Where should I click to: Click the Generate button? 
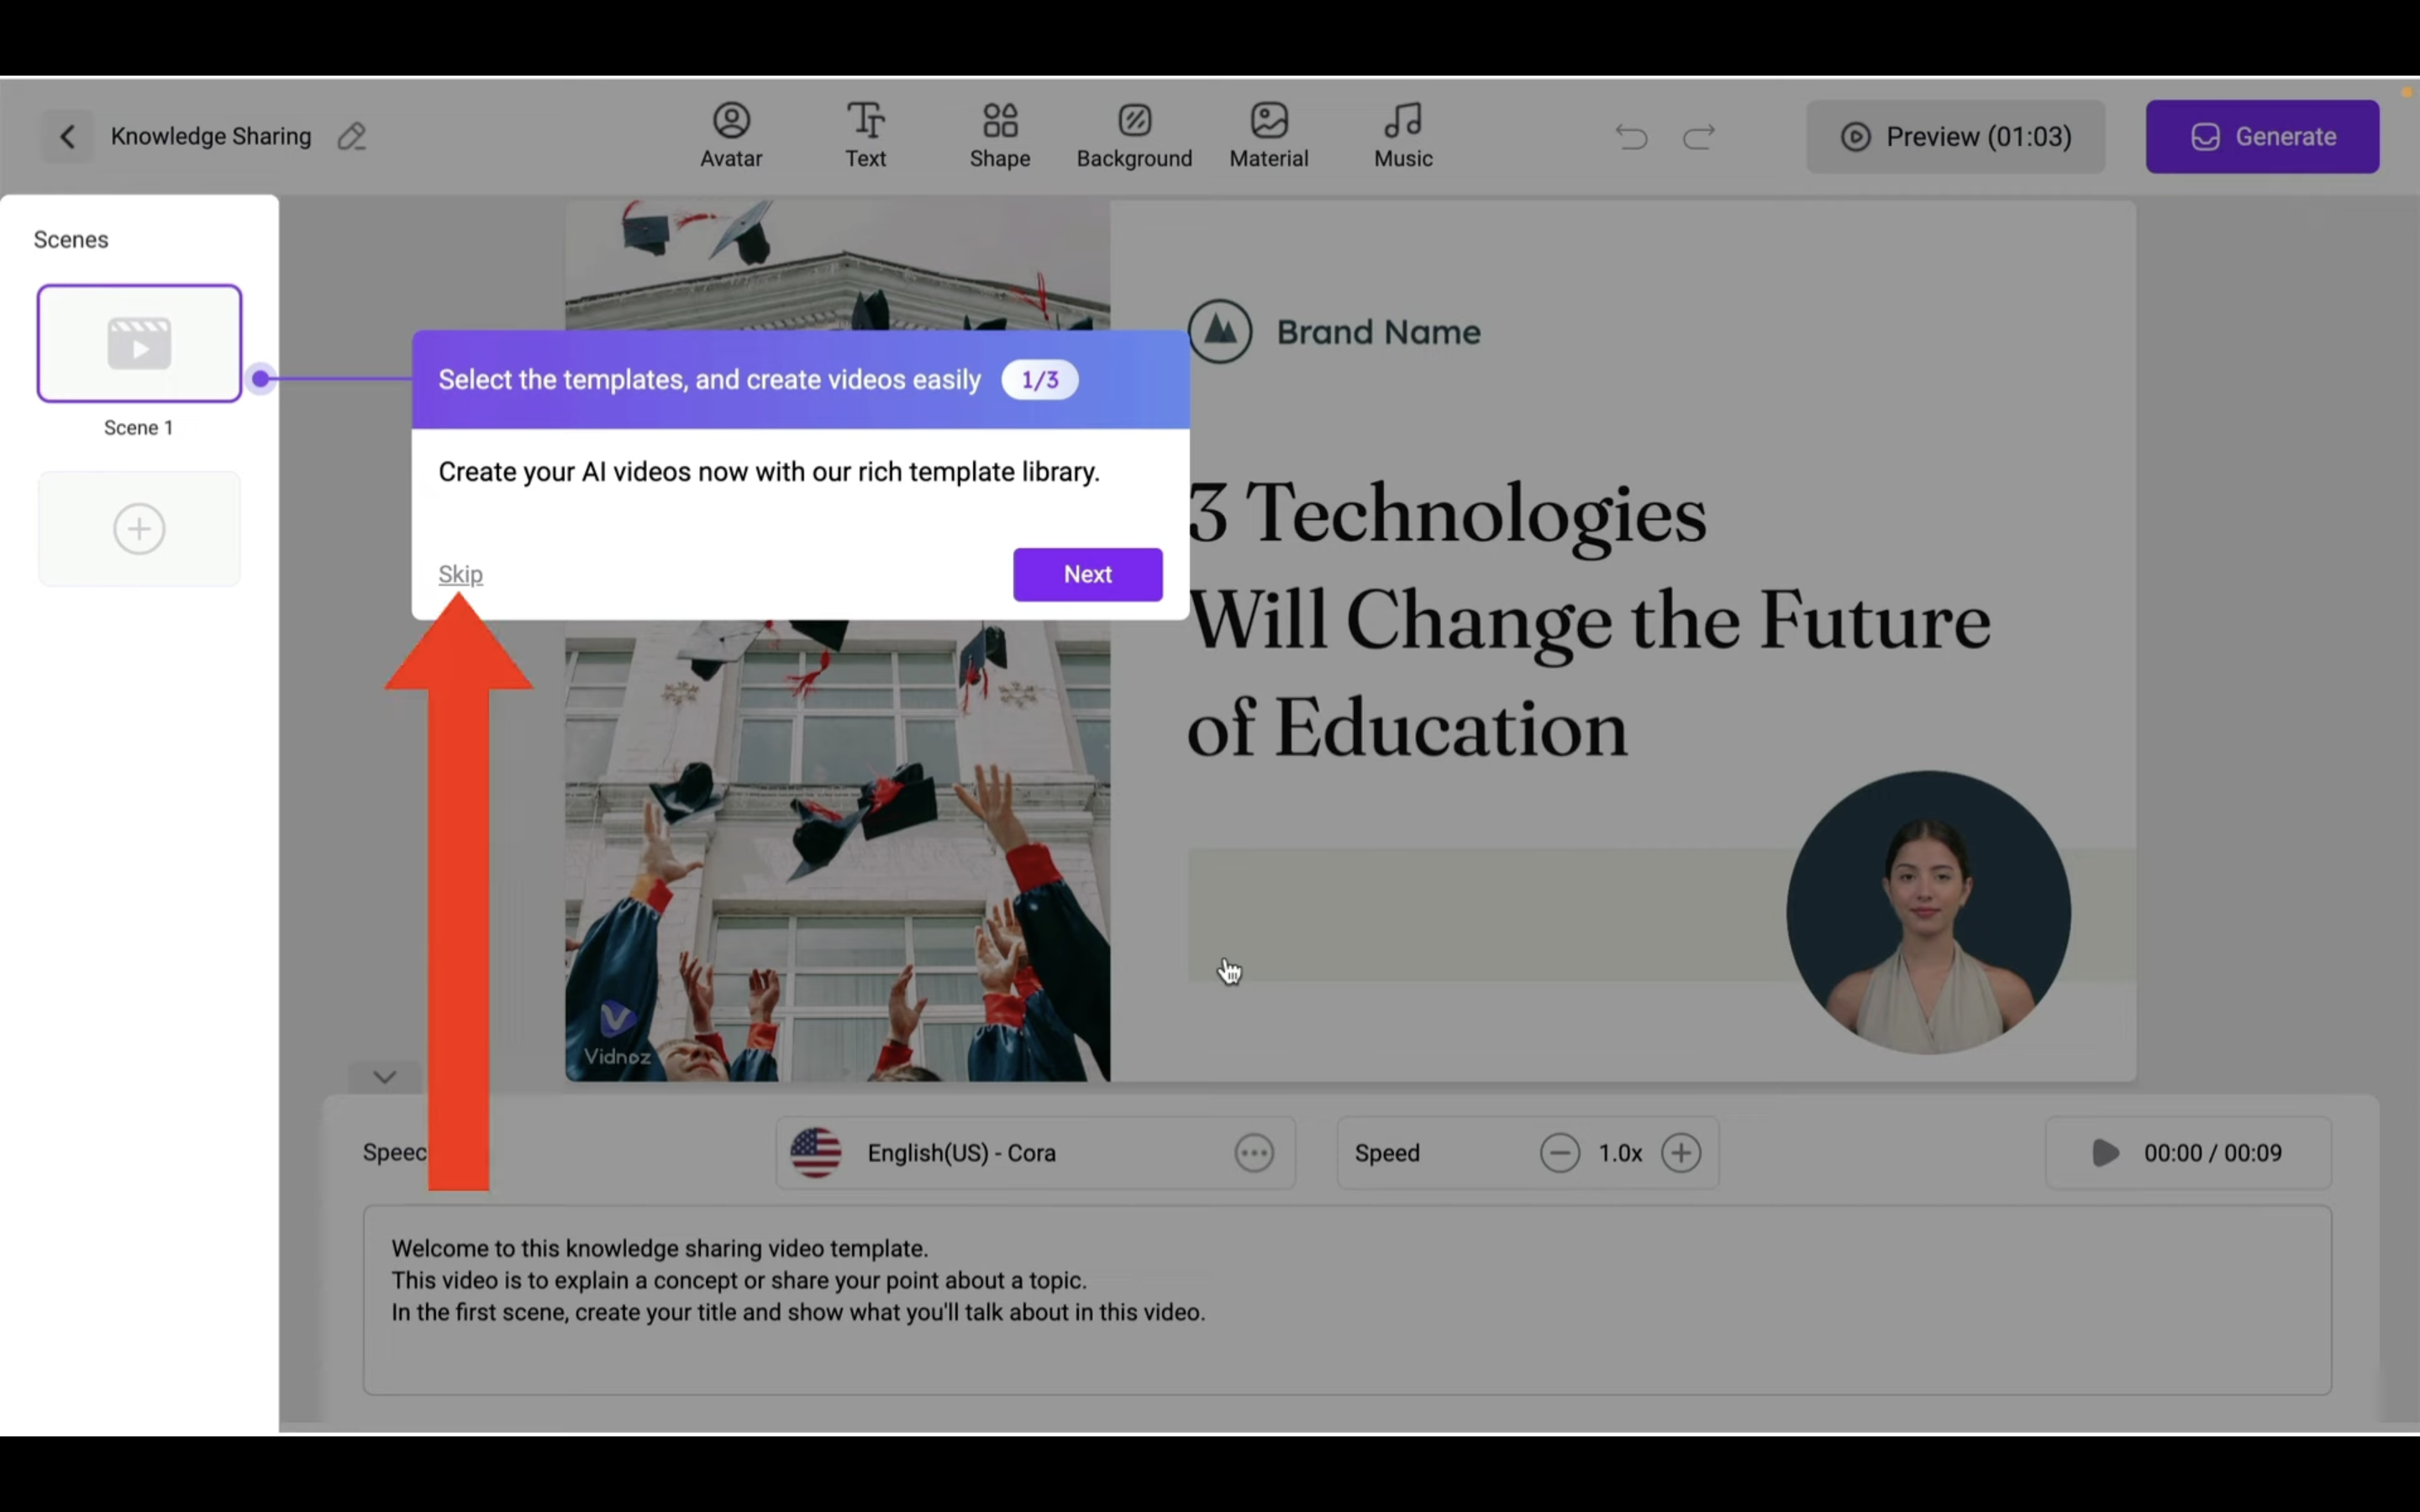(x=2262, y=136)
